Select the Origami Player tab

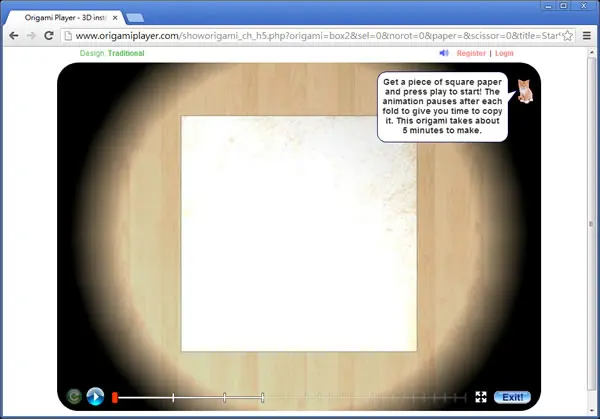[x=65, y=18]
